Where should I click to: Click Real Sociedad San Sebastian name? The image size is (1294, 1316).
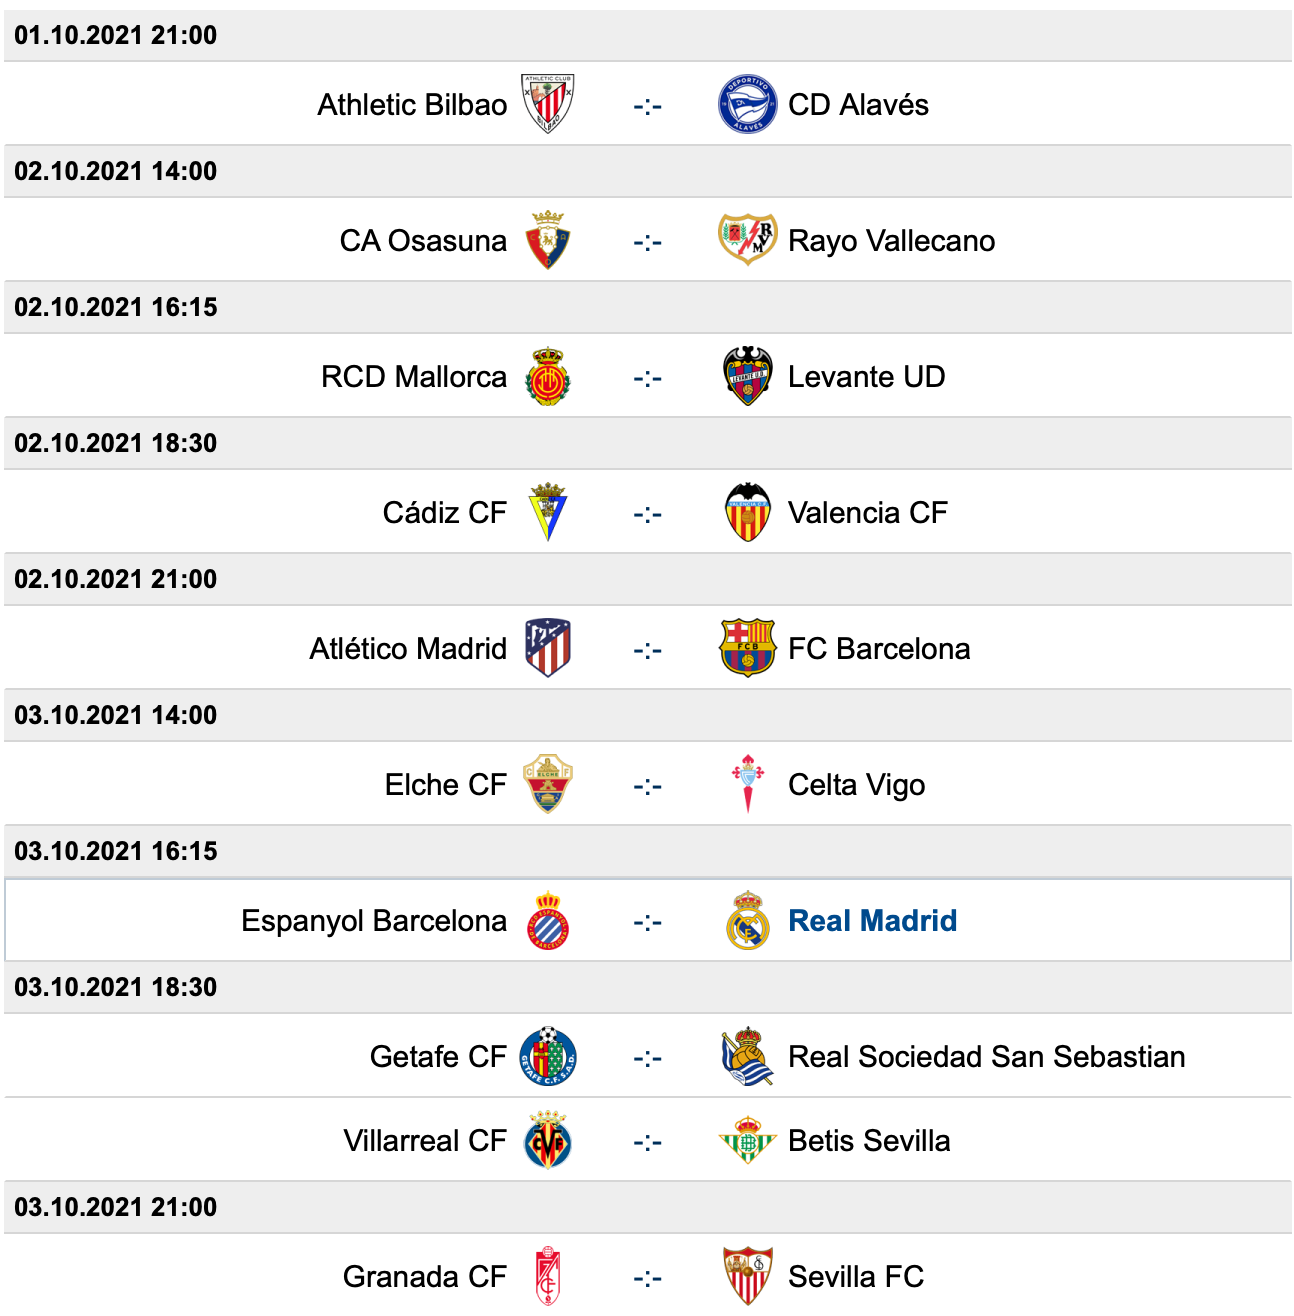point(986,1056)
